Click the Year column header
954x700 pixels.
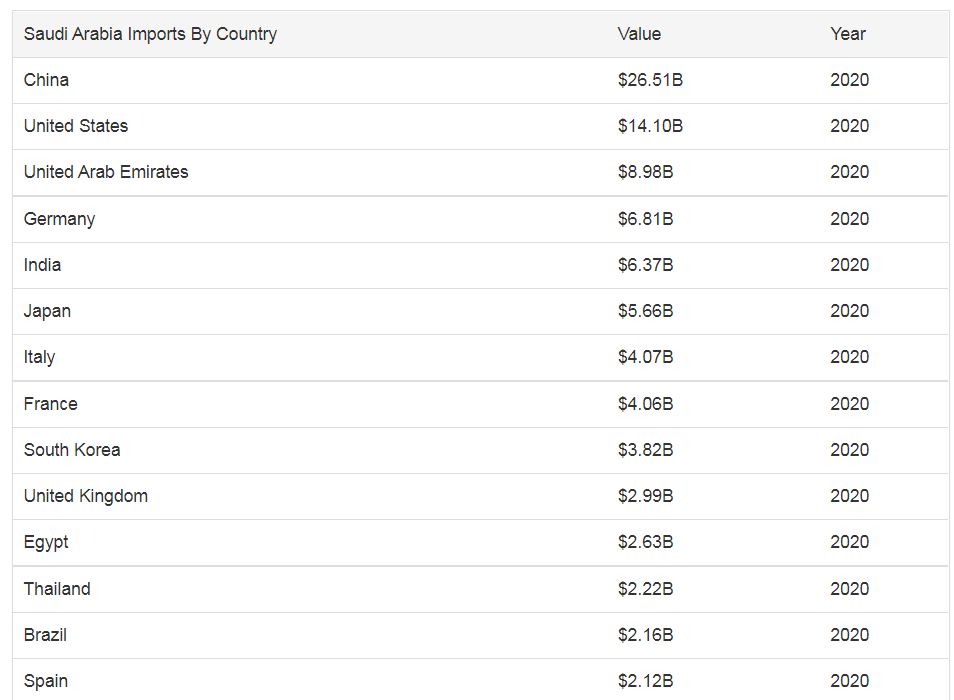(x=847, y=34)
